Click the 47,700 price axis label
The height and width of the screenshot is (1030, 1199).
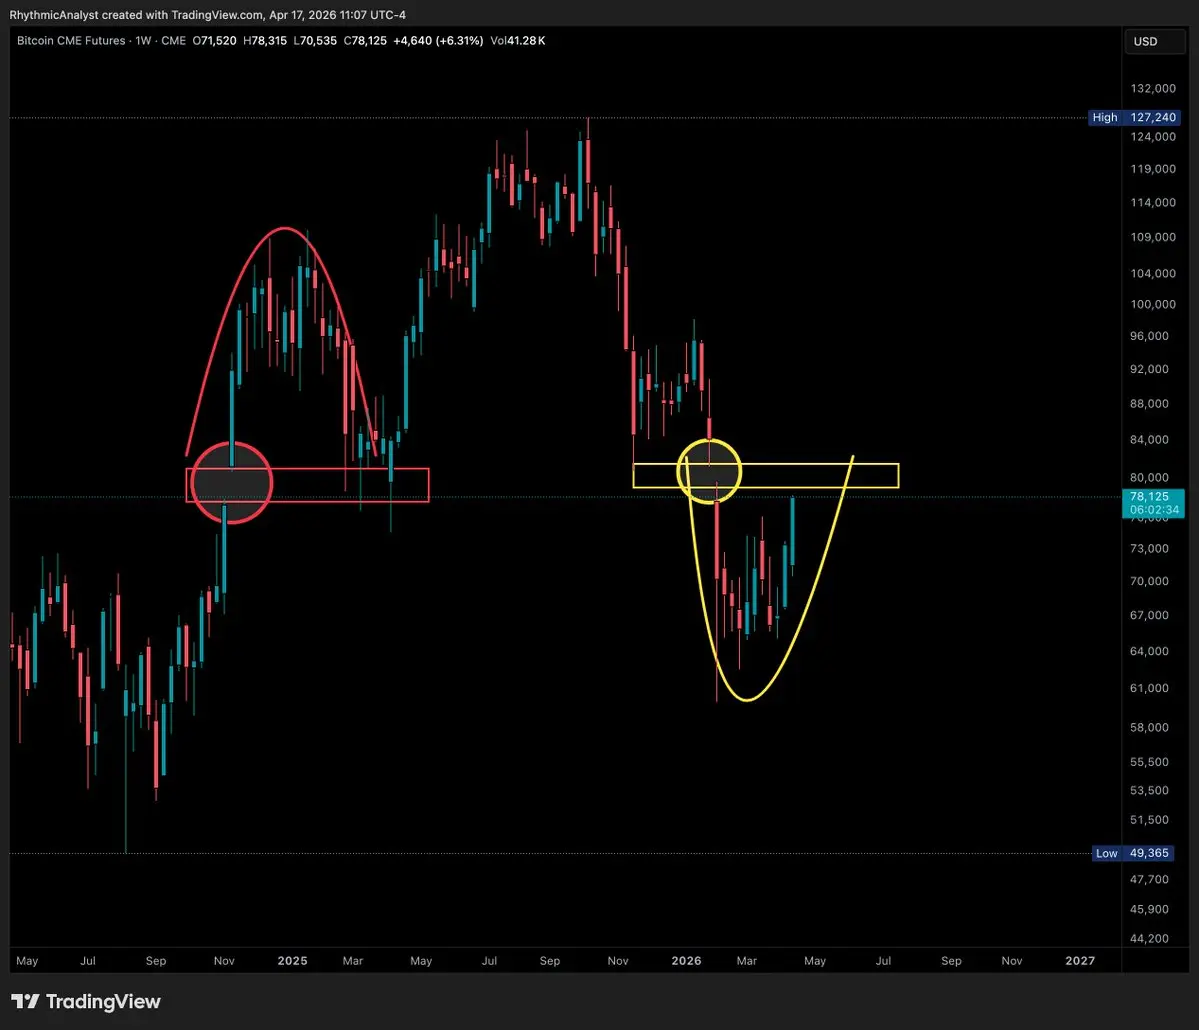pyautogui.click(x=1149, y=879)
